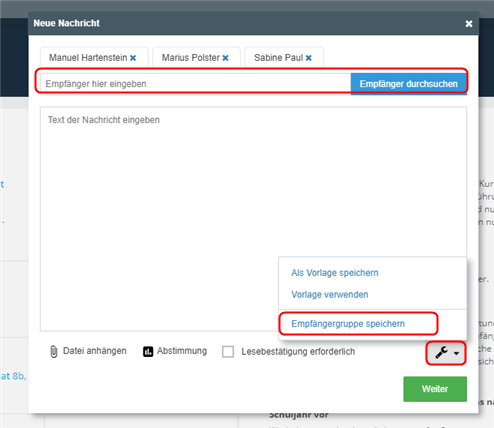Click the paperclip attach file icon
Screen dimensions: 494x428
click(x=54, y=351)
